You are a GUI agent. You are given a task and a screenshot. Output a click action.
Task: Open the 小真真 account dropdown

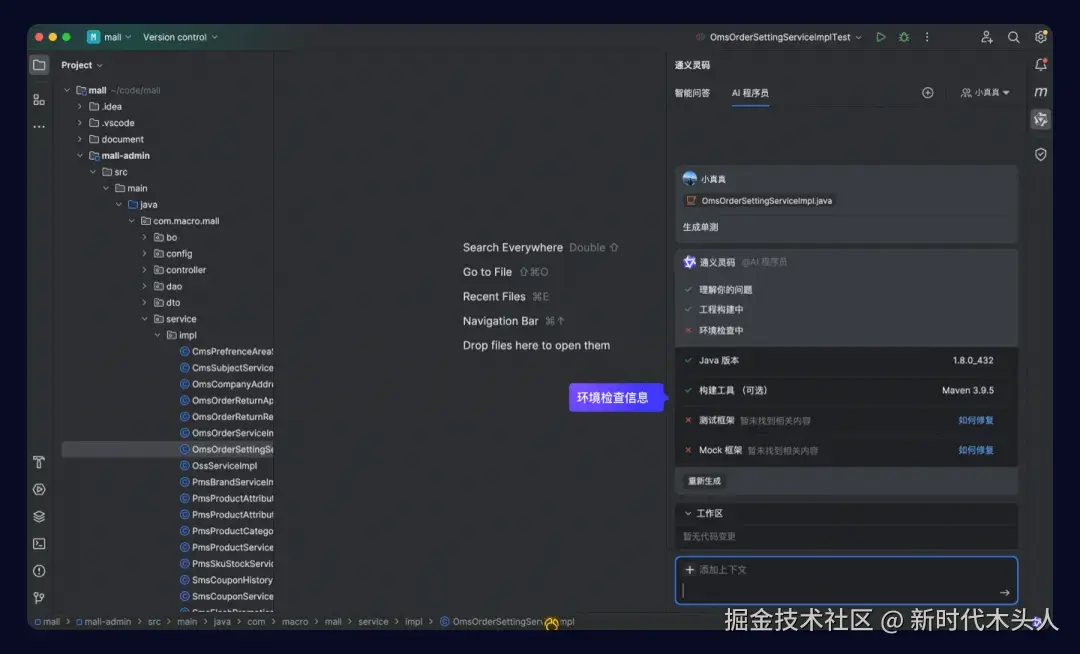click(x=986, y=93)
